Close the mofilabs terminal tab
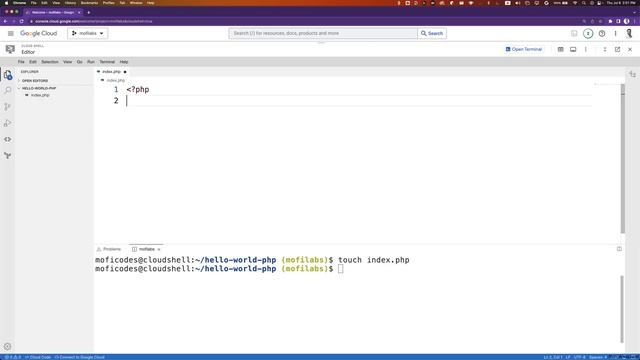640x360 pixels. [159, 249]
